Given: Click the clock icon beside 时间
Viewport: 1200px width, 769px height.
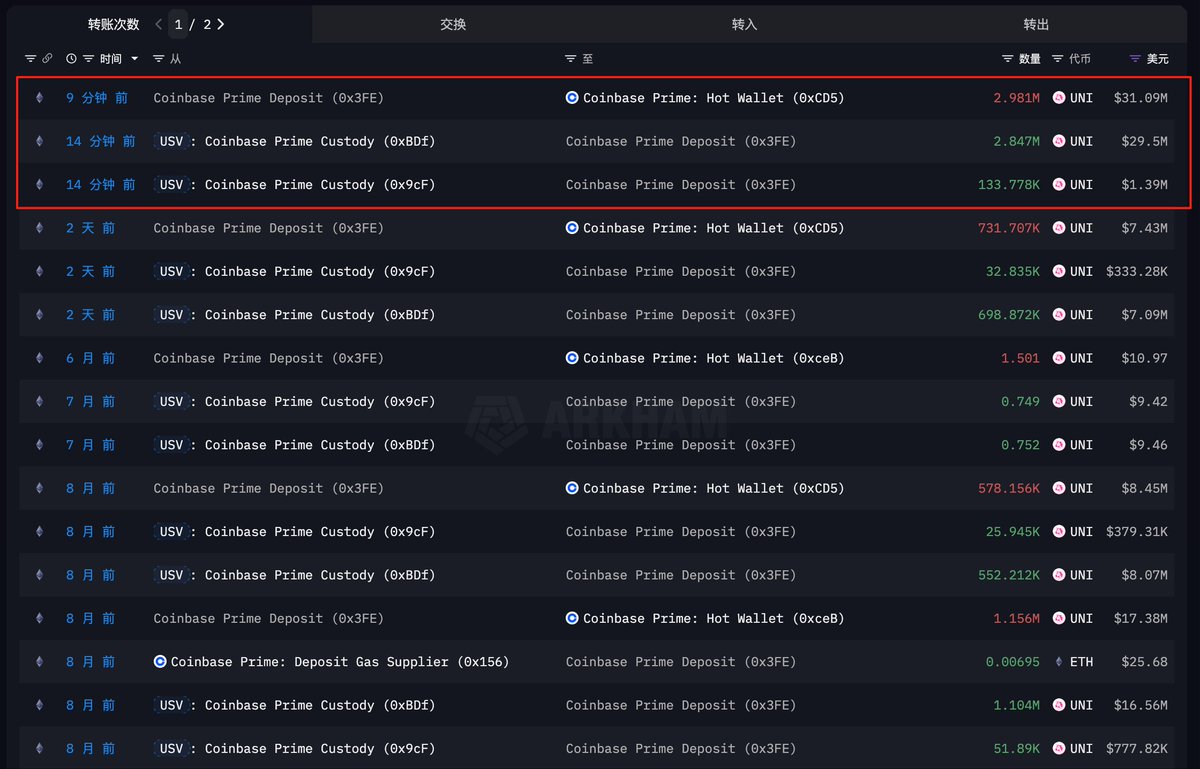Looking at the screenshot, I should [71, 59].
